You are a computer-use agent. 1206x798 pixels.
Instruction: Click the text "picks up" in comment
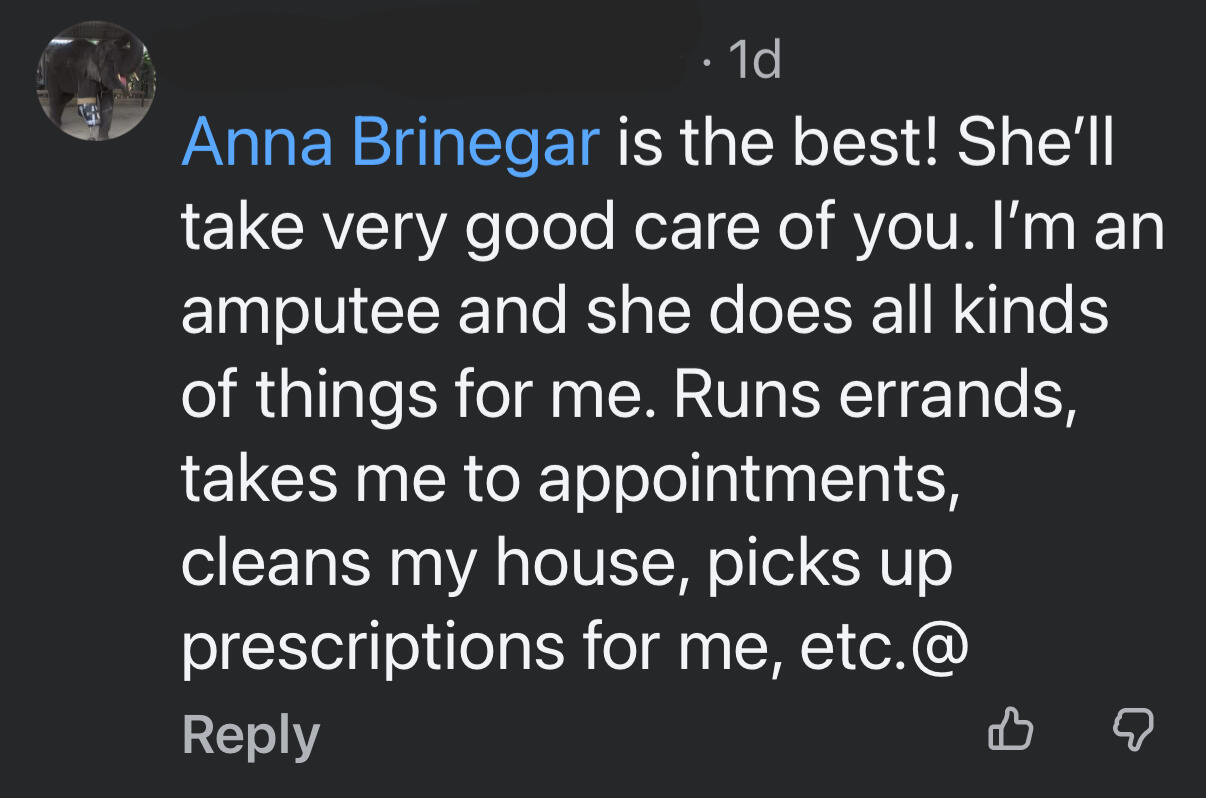(830, 563)
